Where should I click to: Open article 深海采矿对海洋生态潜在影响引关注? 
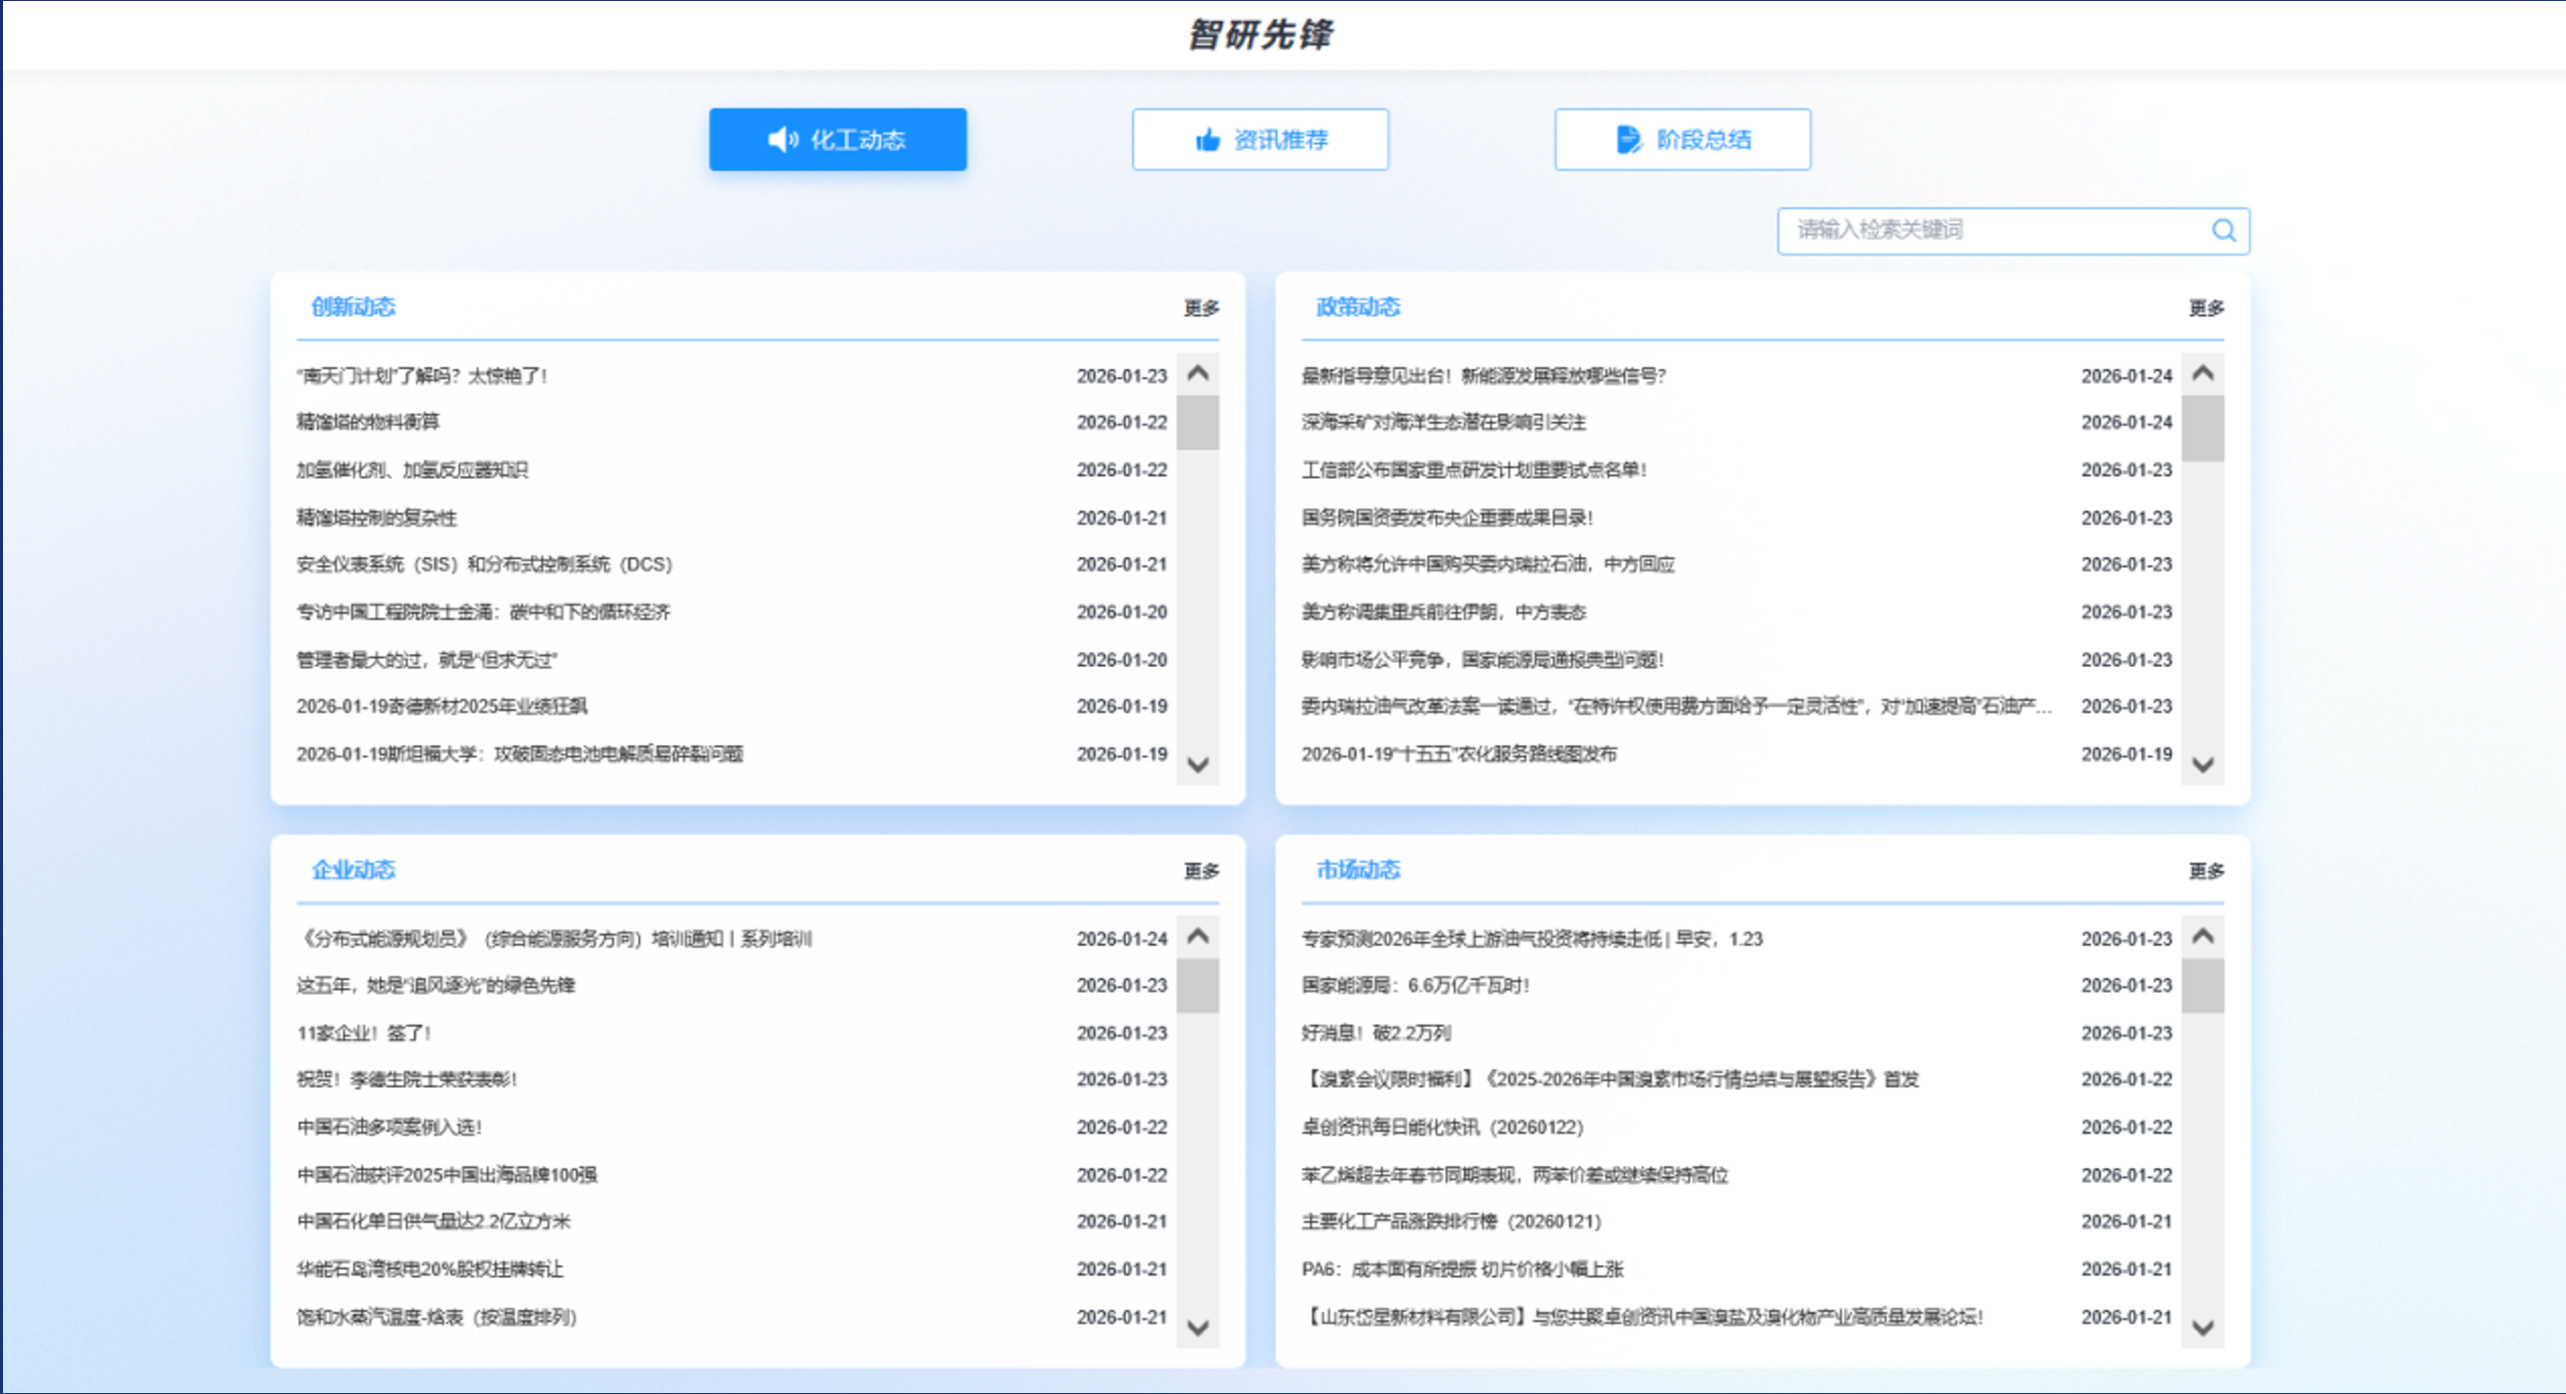pyautogui.click(x=1443, y=422)
